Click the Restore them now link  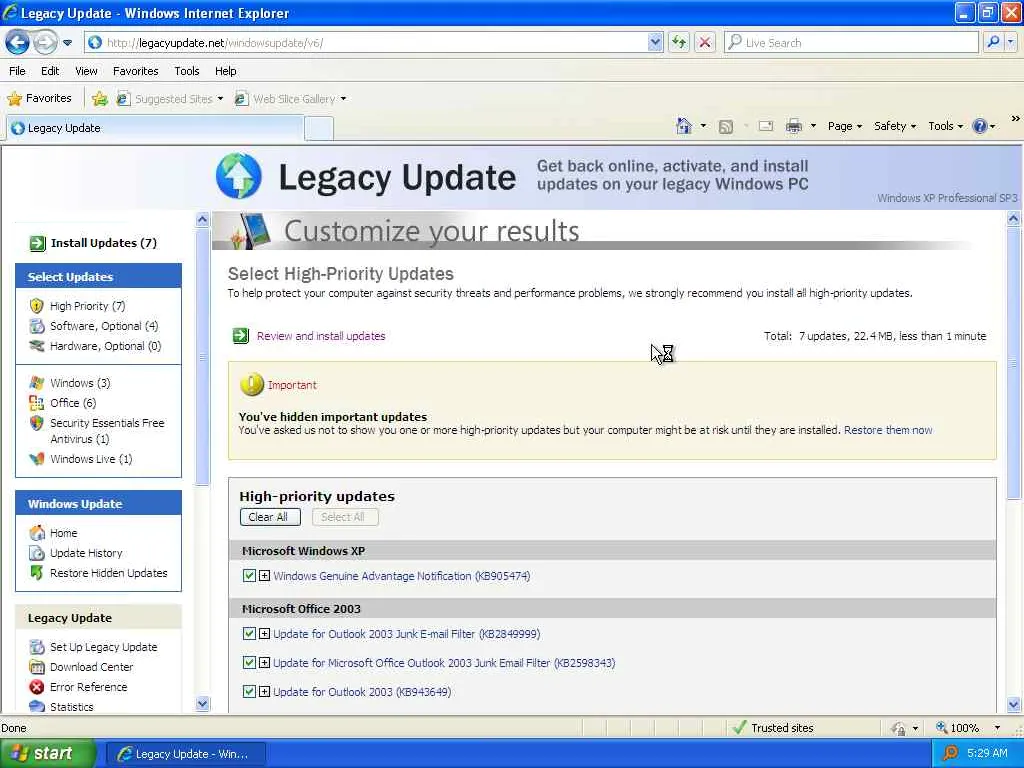click(888, 430)
